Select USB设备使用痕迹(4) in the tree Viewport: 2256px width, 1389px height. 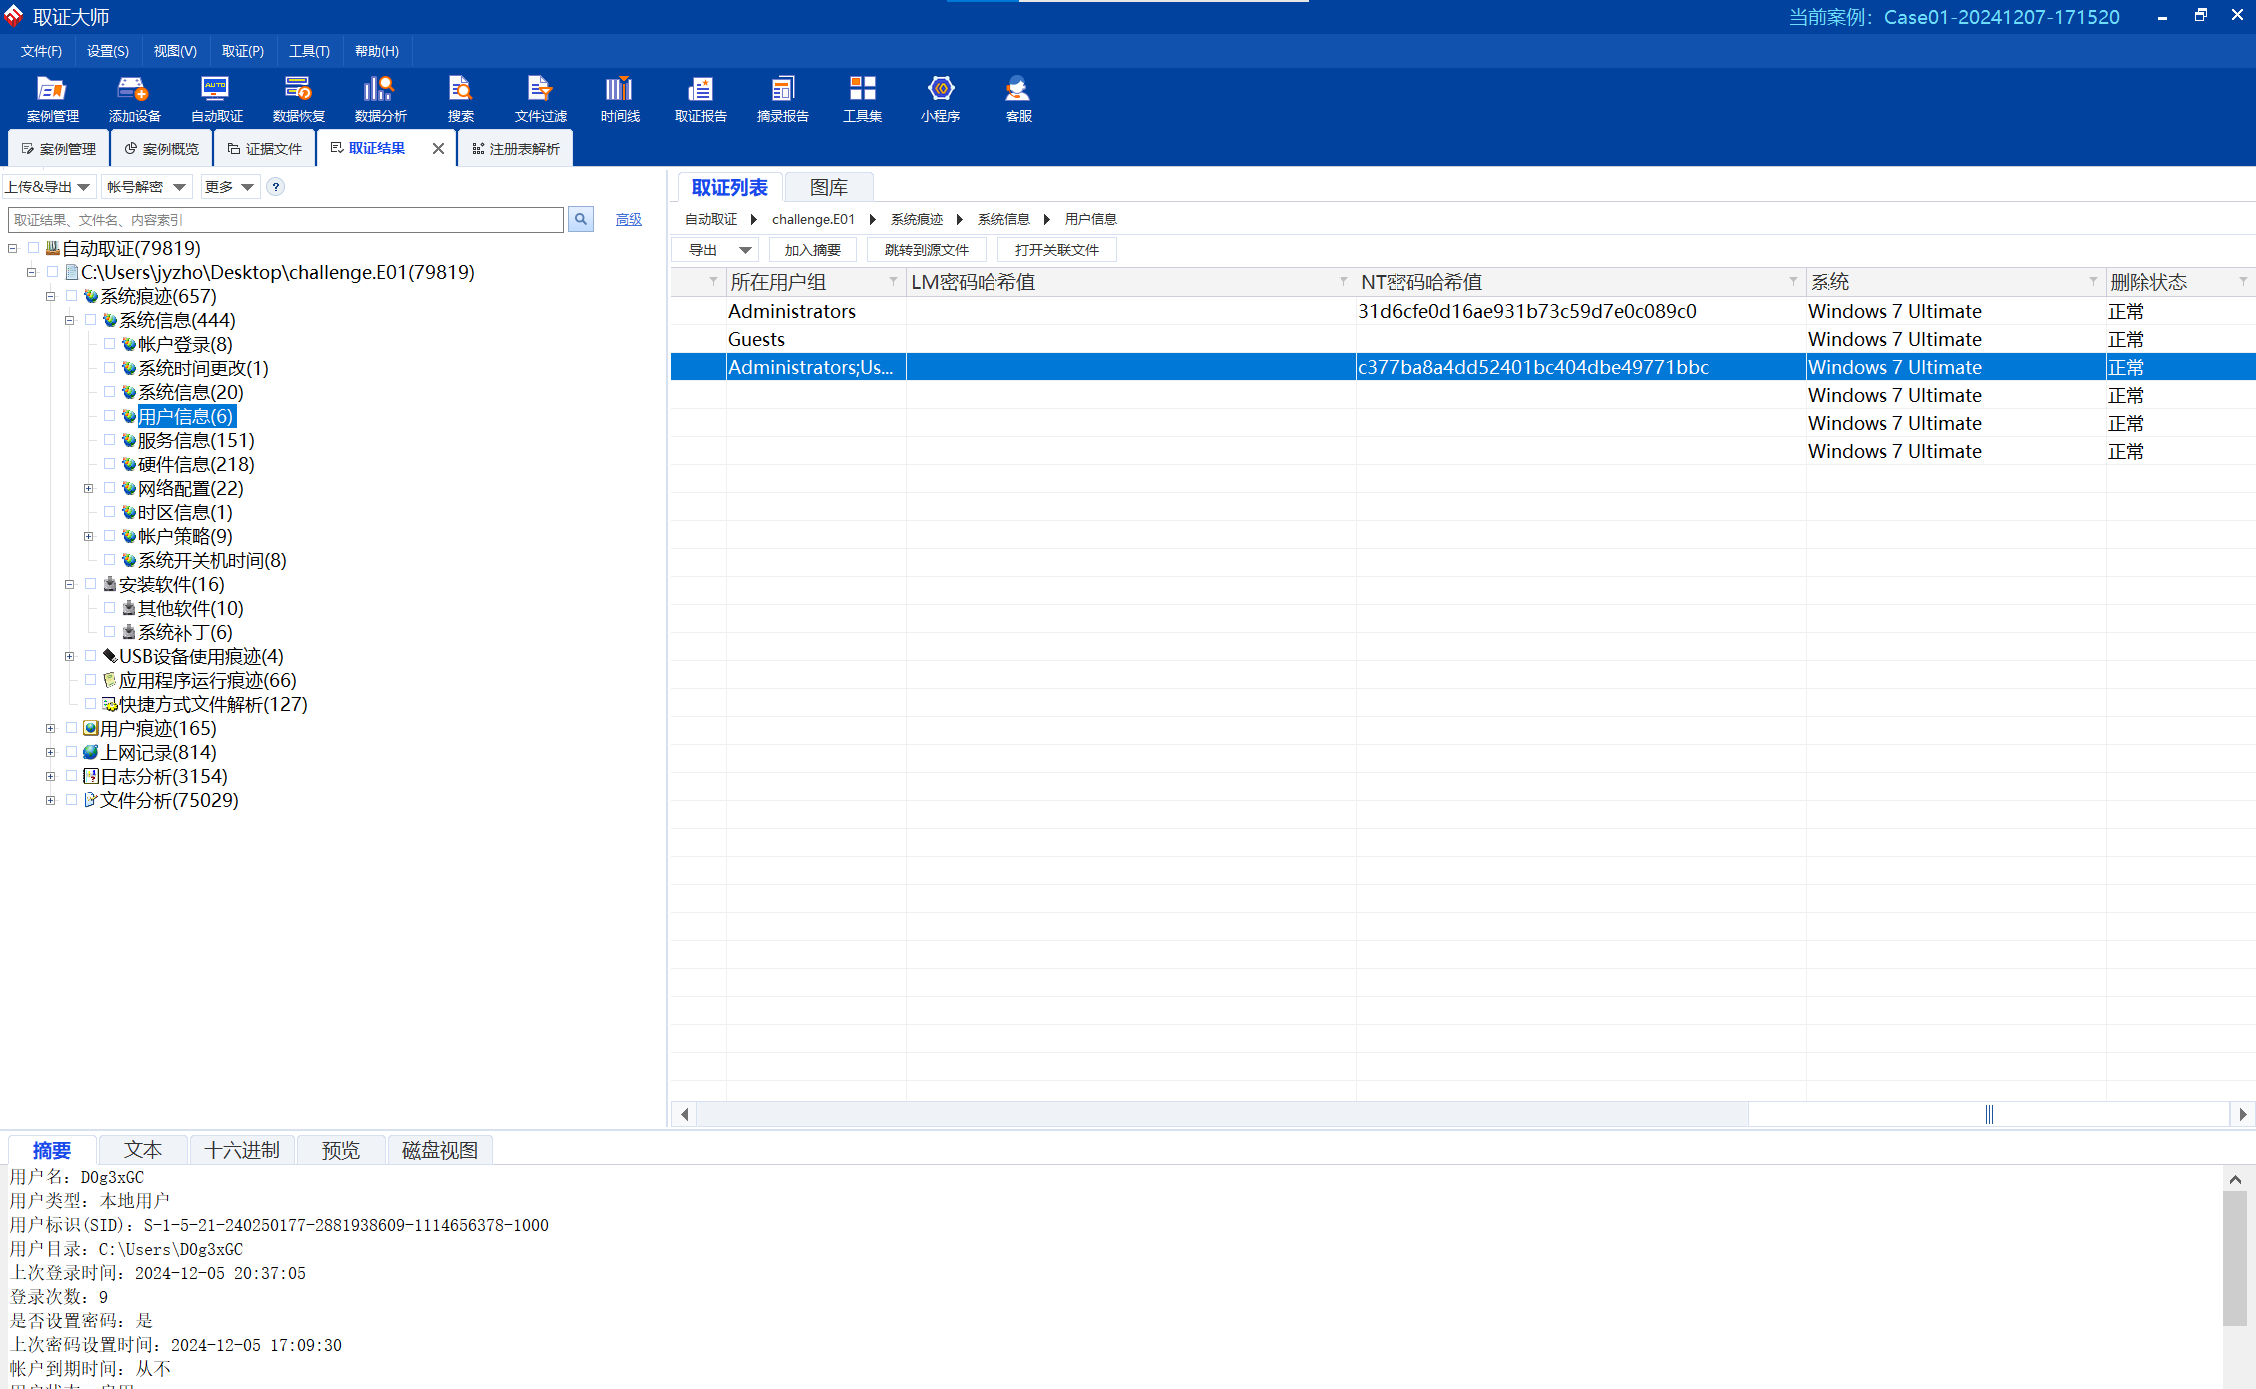[x=201, y=656]
